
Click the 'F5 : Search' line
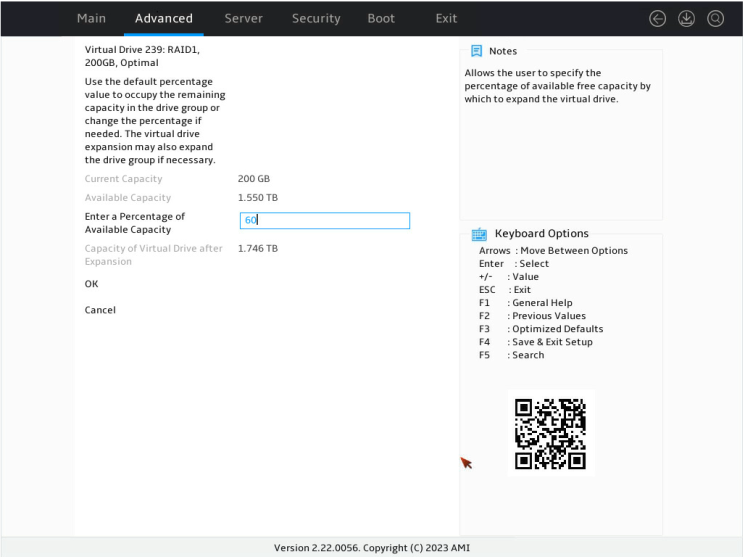click(511, 355)
